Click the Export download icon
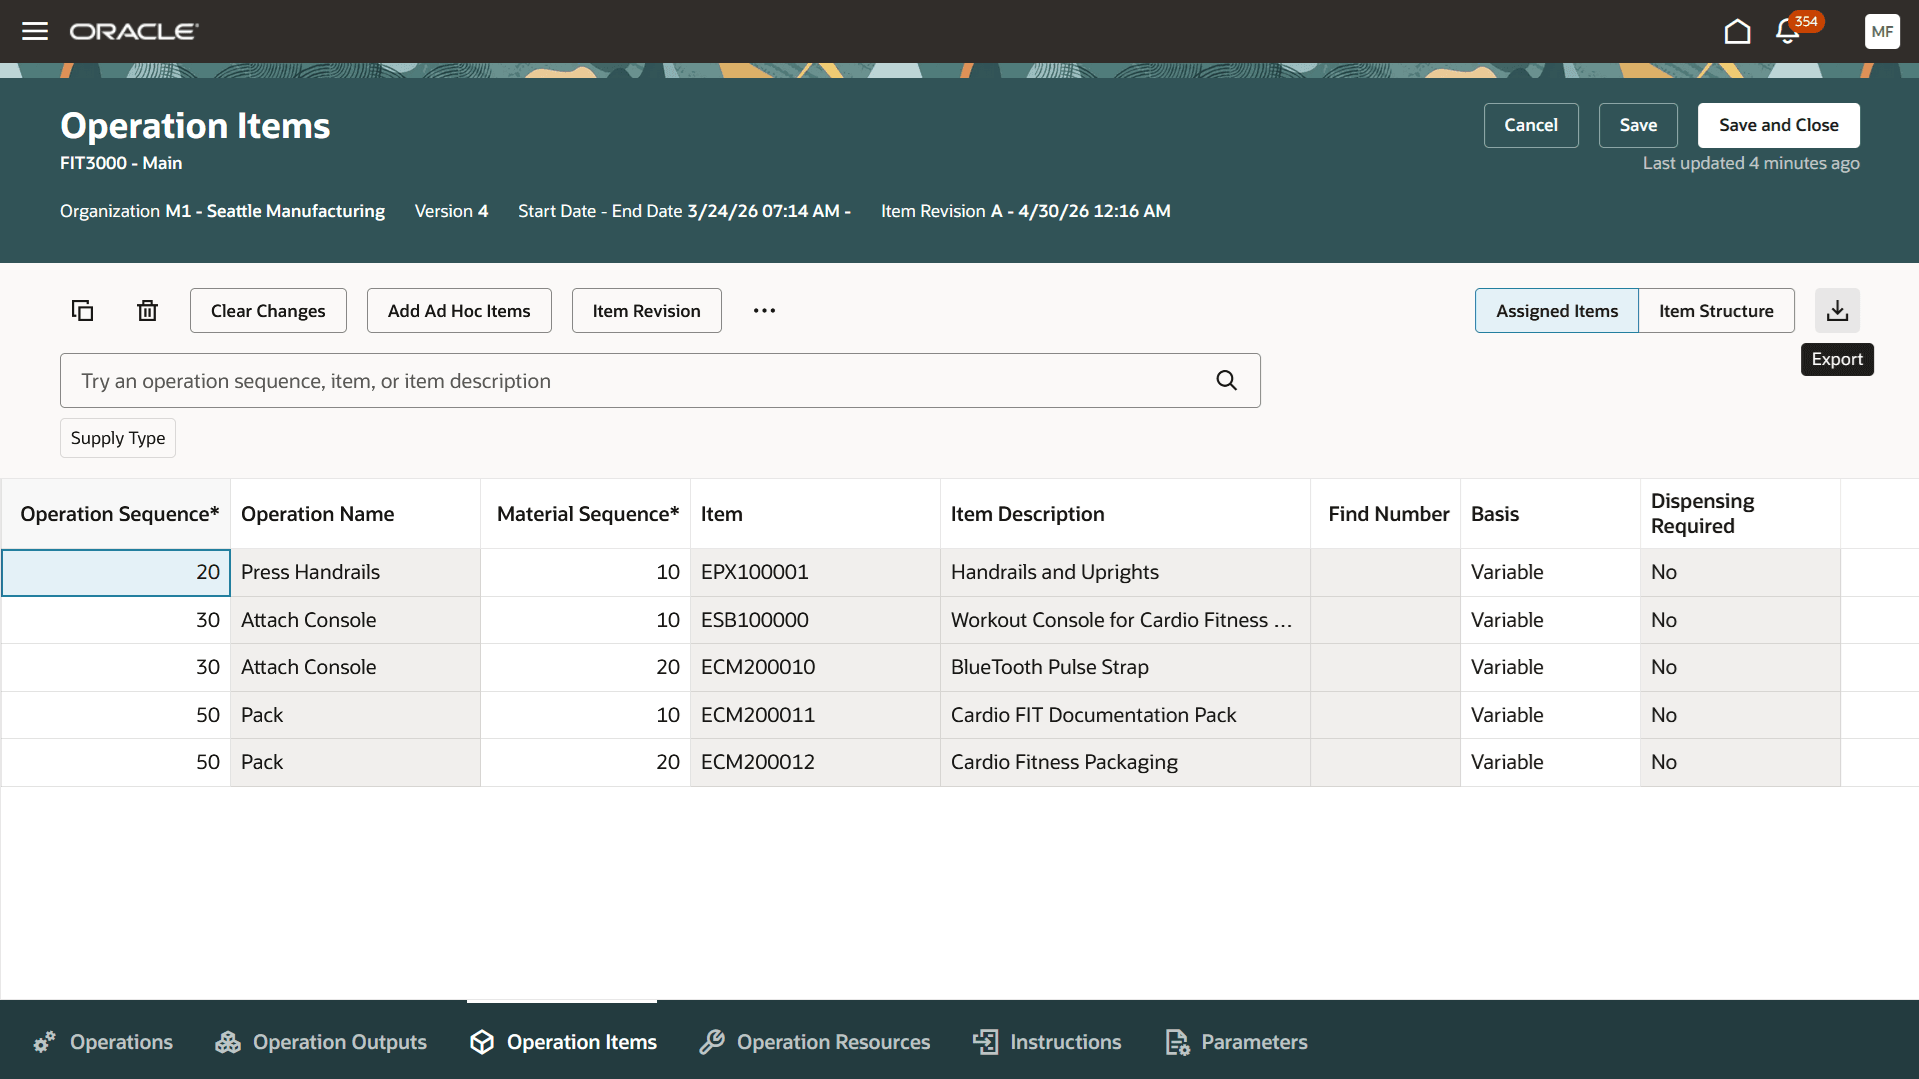The width and height of the screenshot is (1919, 1079). click(1837, 311)
